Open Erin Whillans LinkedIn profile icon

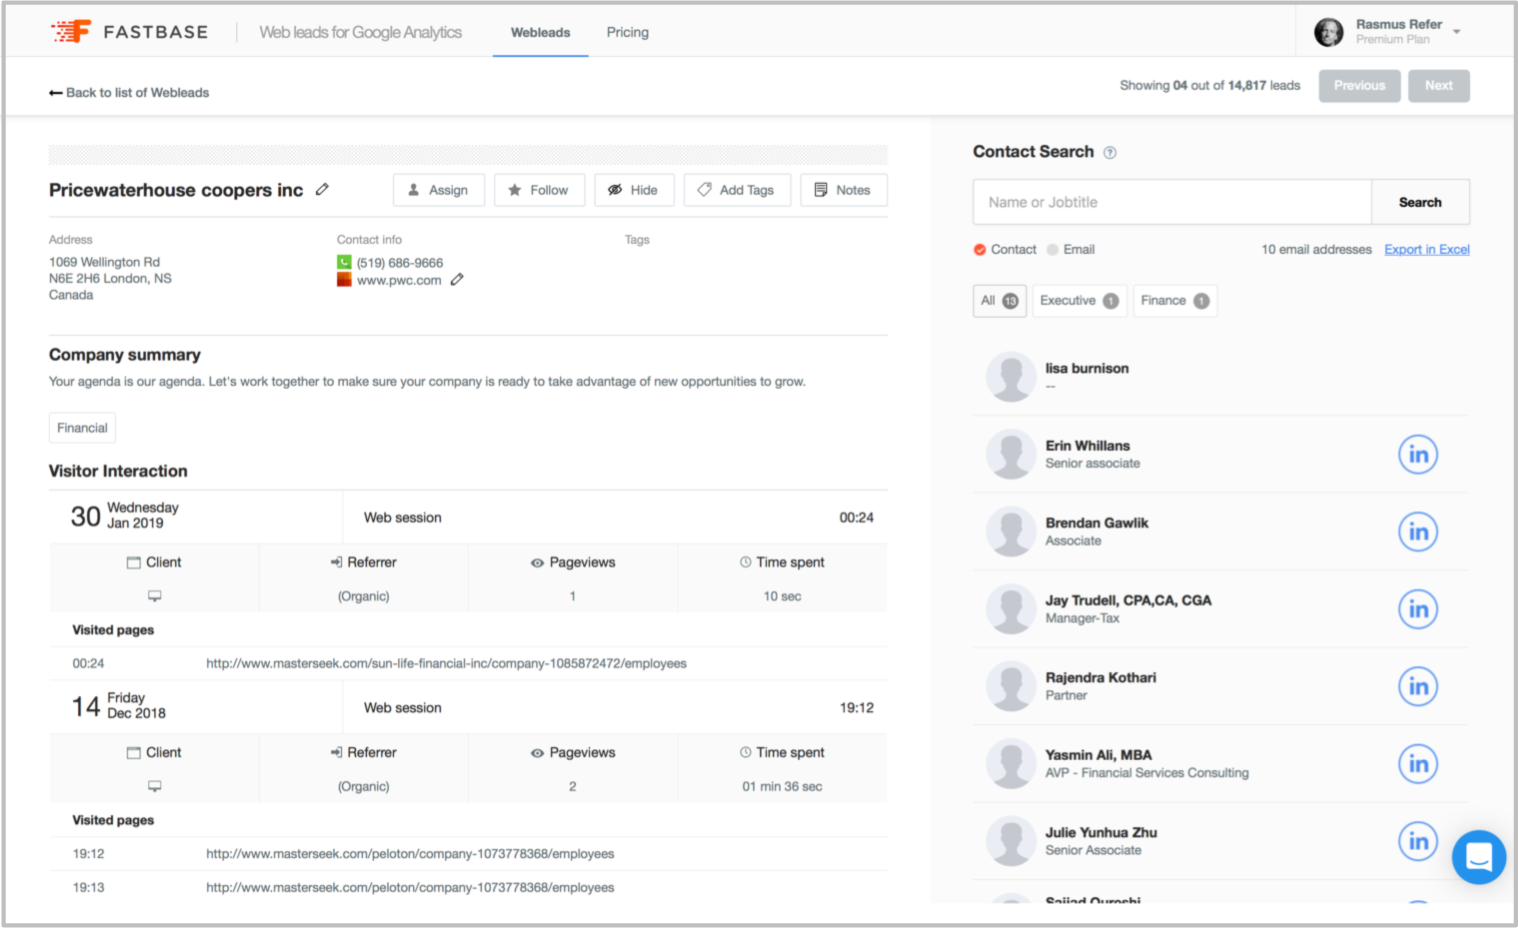point(1418,454)
